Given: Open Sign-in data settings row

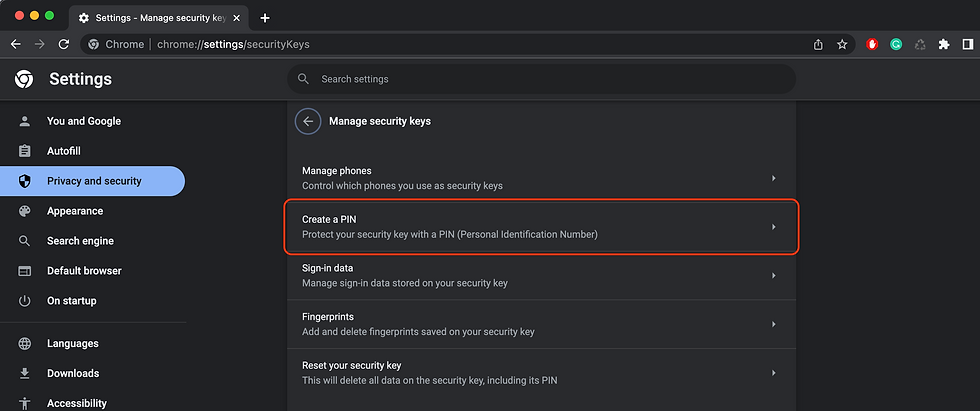Looking at the screenshot, I should point(541,275).
